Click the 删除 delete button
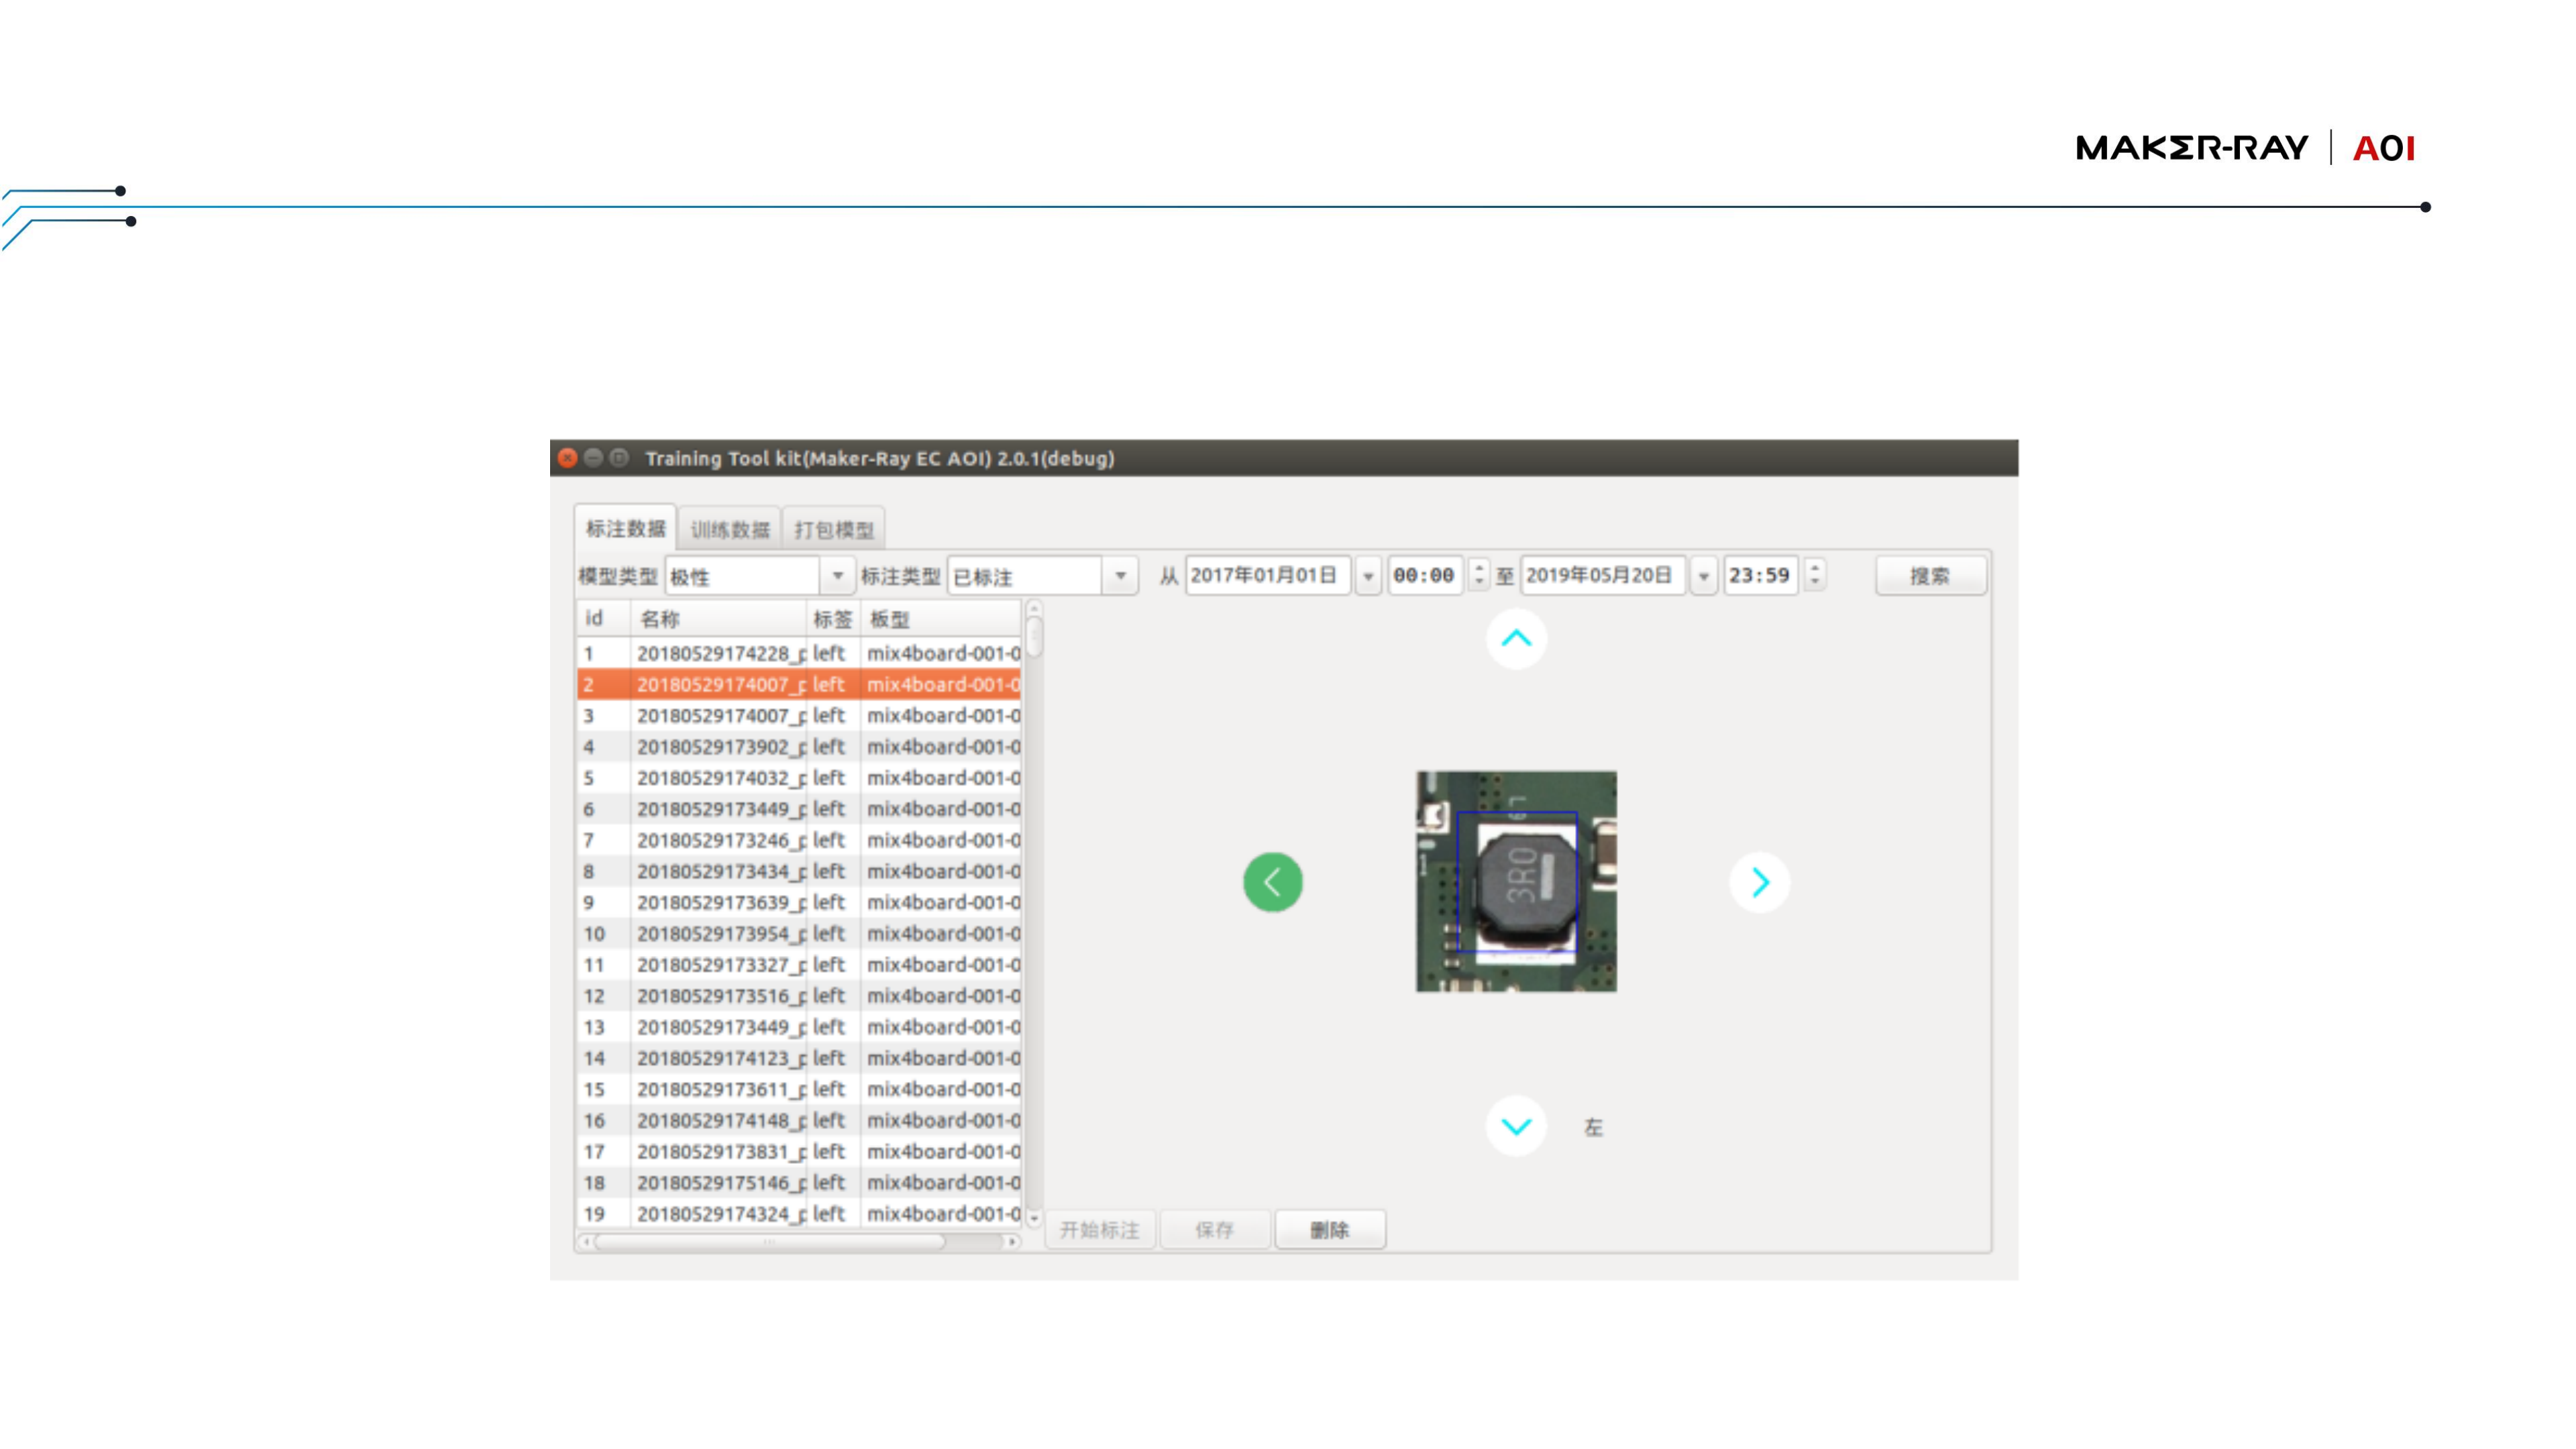2576x1449 pixels. coord(1329,1230)
